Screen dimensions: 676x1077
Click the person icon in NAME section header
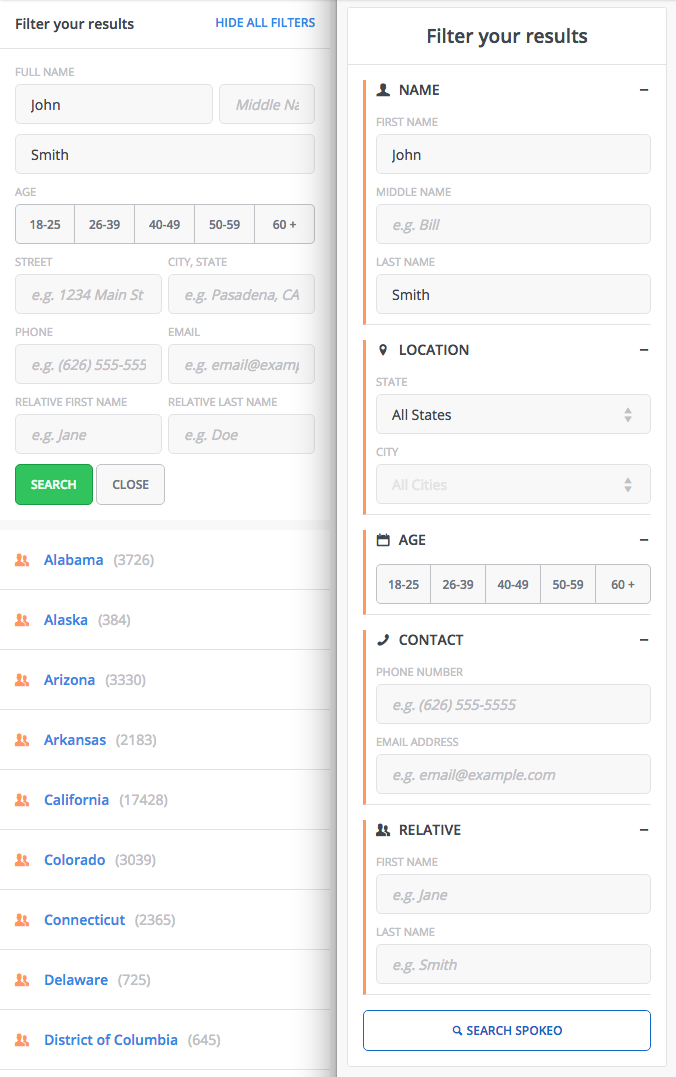[383, 89]
